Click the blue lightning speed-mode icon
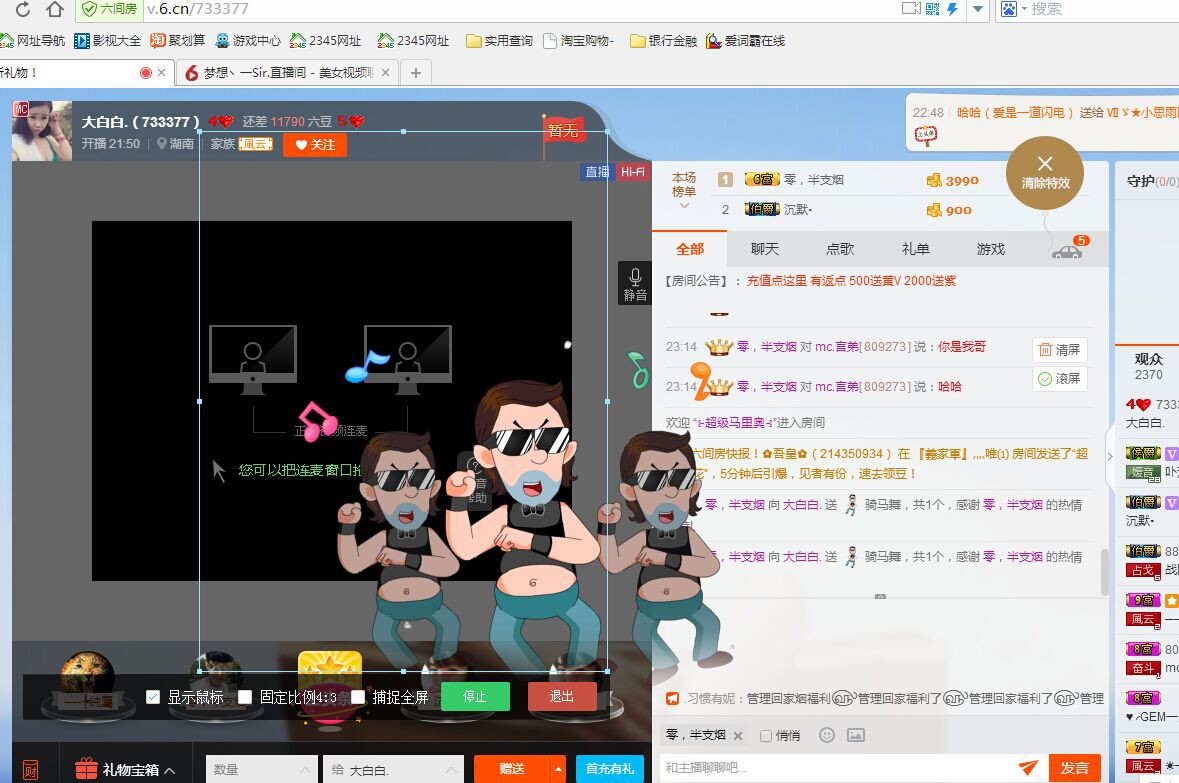This screenshot has width=1179, height=783. [953, 9]
